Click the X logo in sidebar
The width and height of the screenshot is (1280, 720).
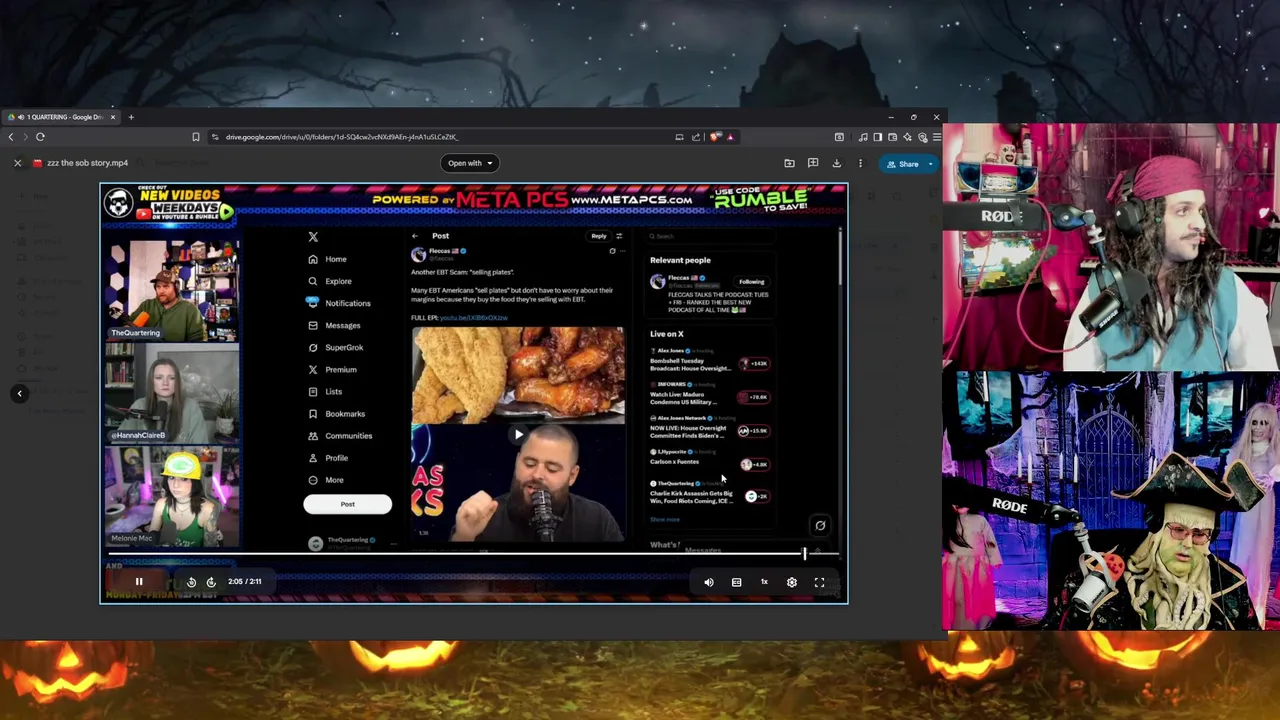point(313,237)
